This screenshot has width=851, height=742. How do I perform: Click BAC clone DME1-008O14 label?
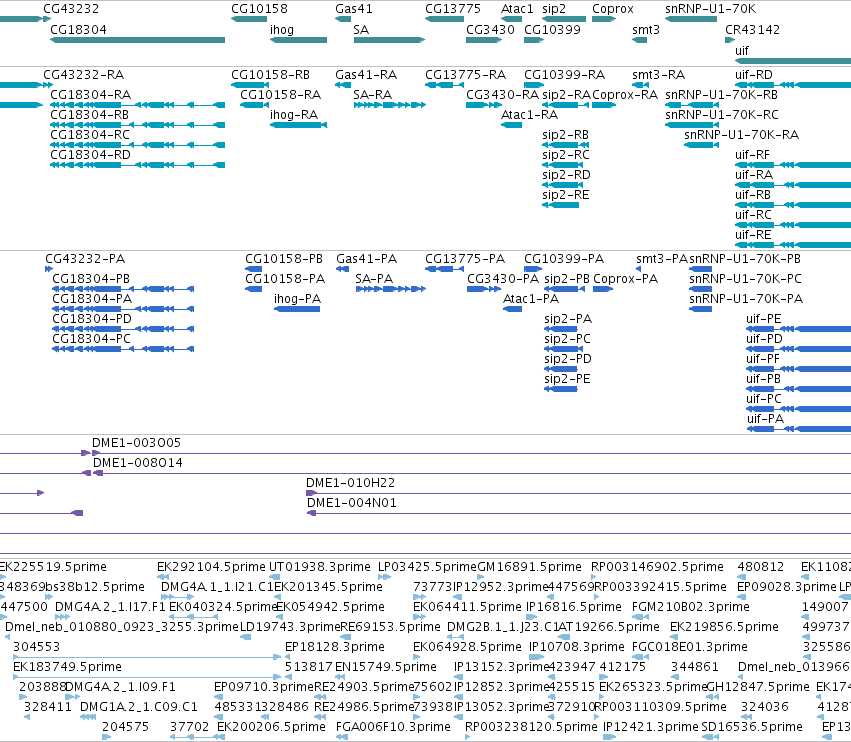tap(138, 463)
